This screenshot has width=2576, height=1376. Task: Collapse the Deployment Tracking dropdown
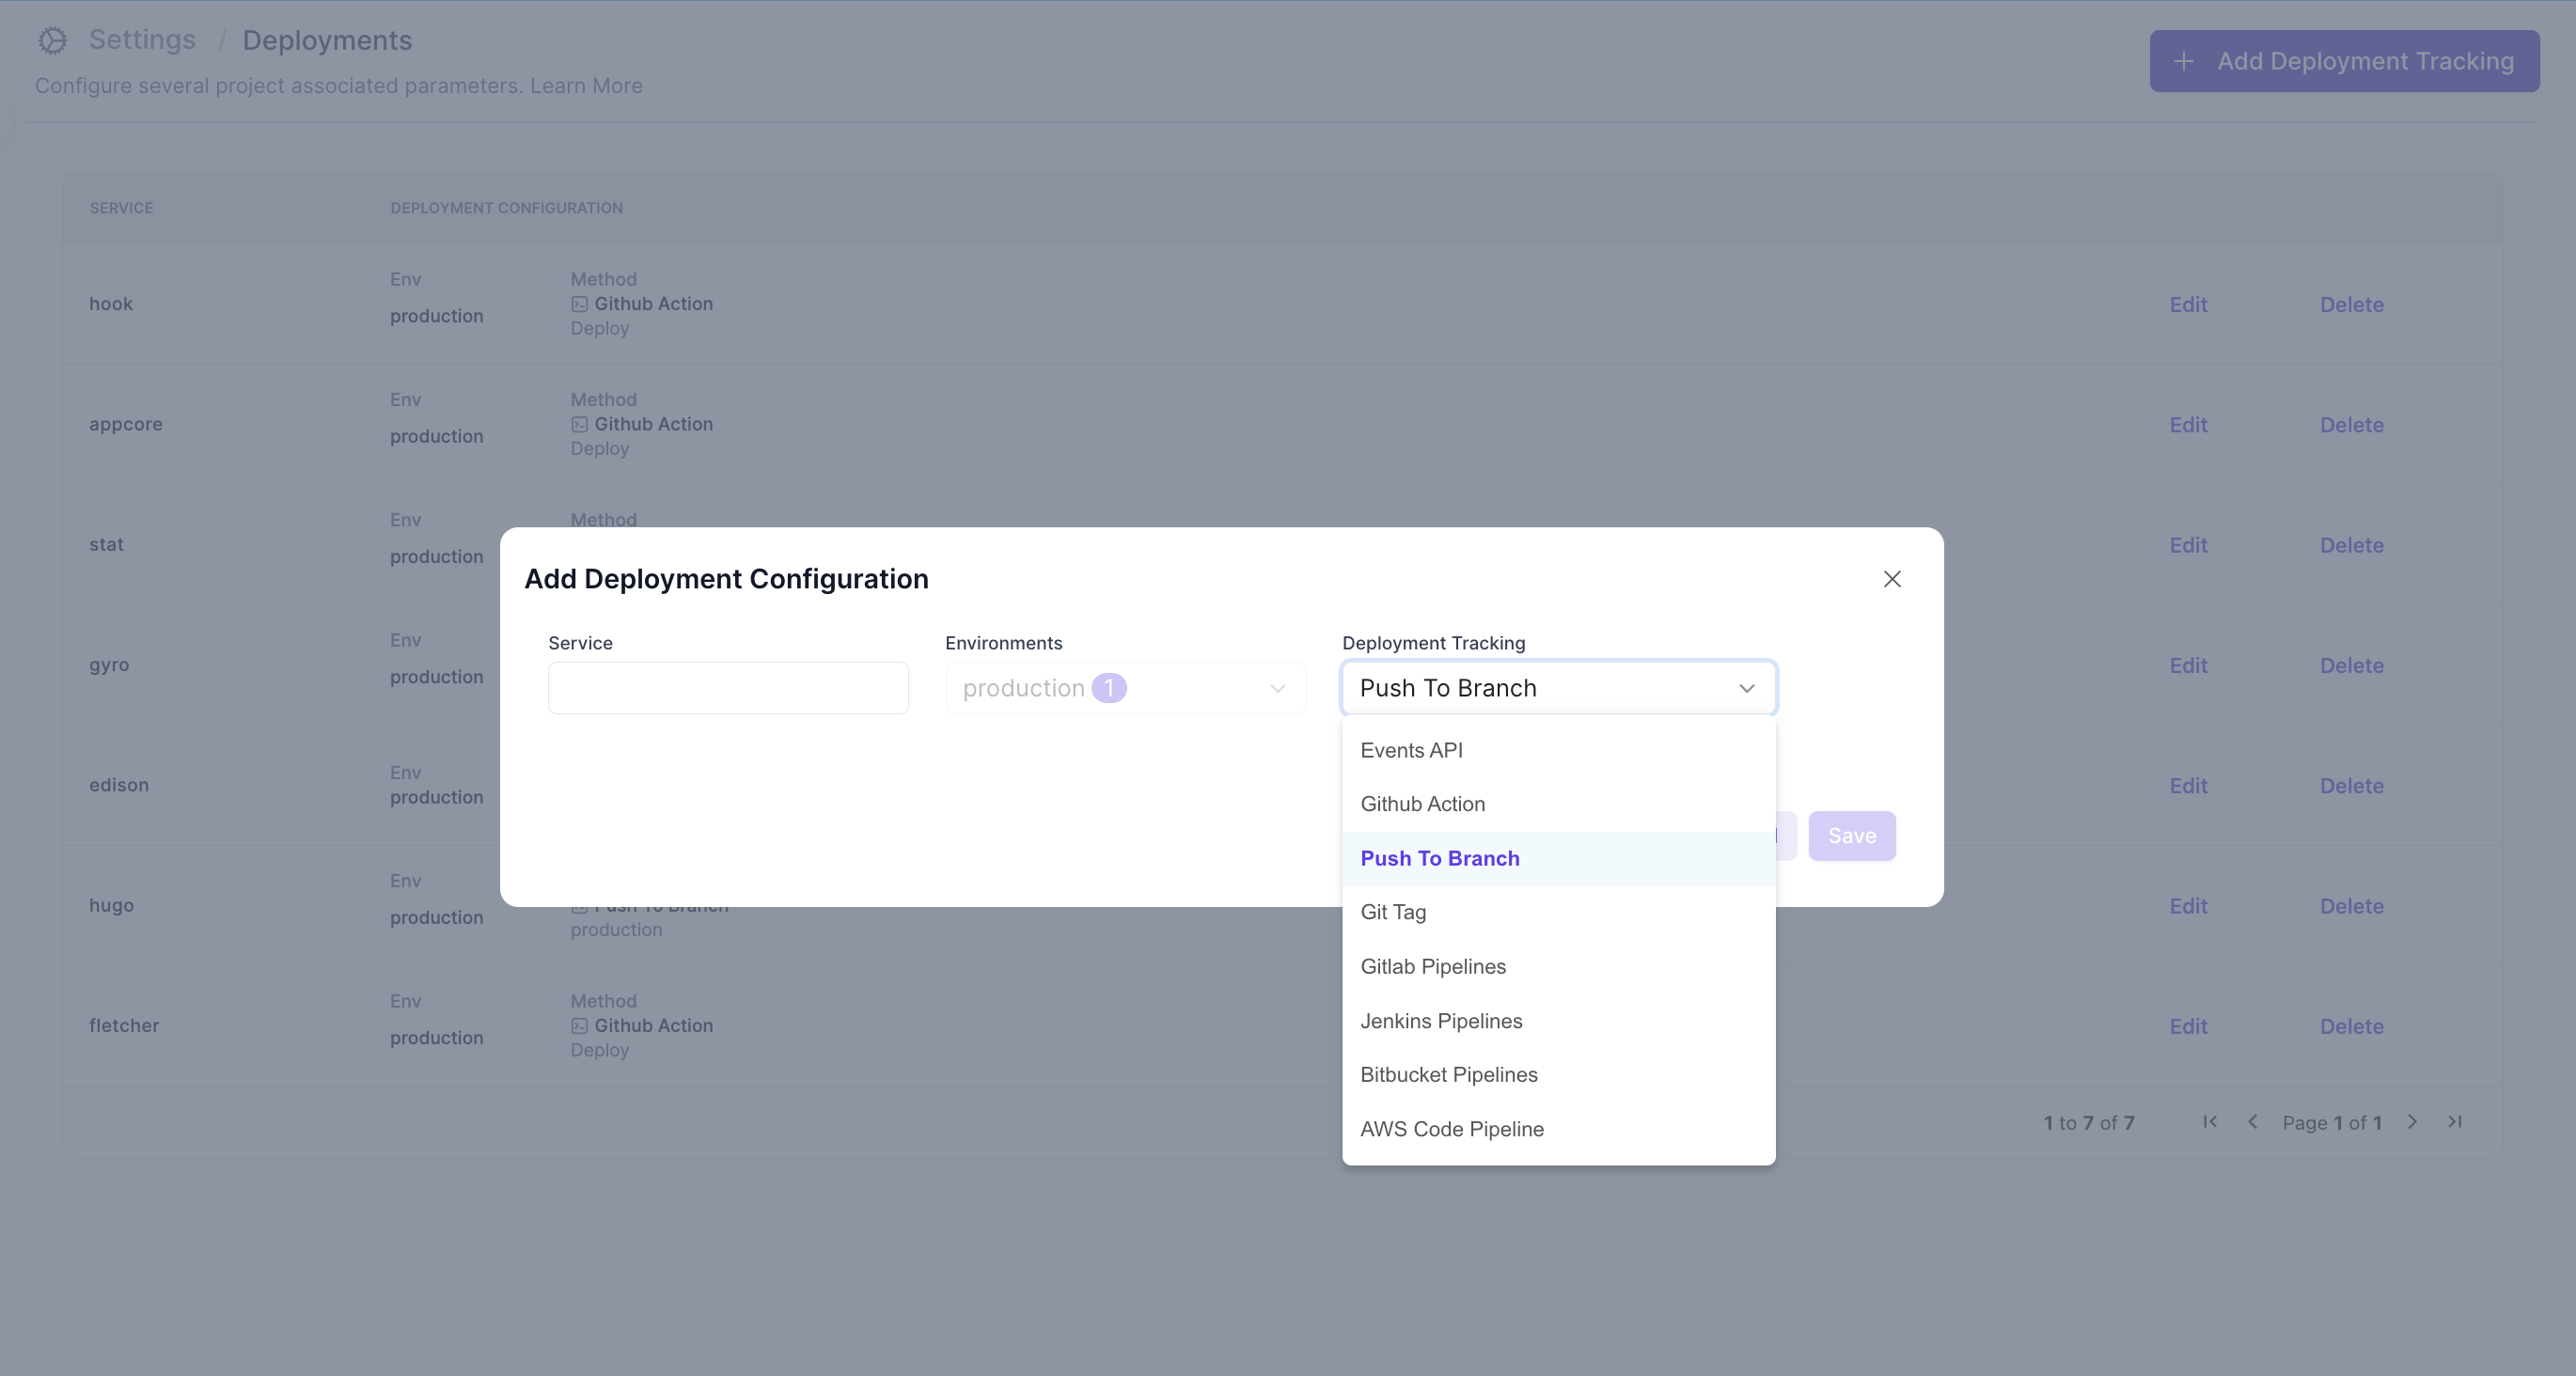1747,688
